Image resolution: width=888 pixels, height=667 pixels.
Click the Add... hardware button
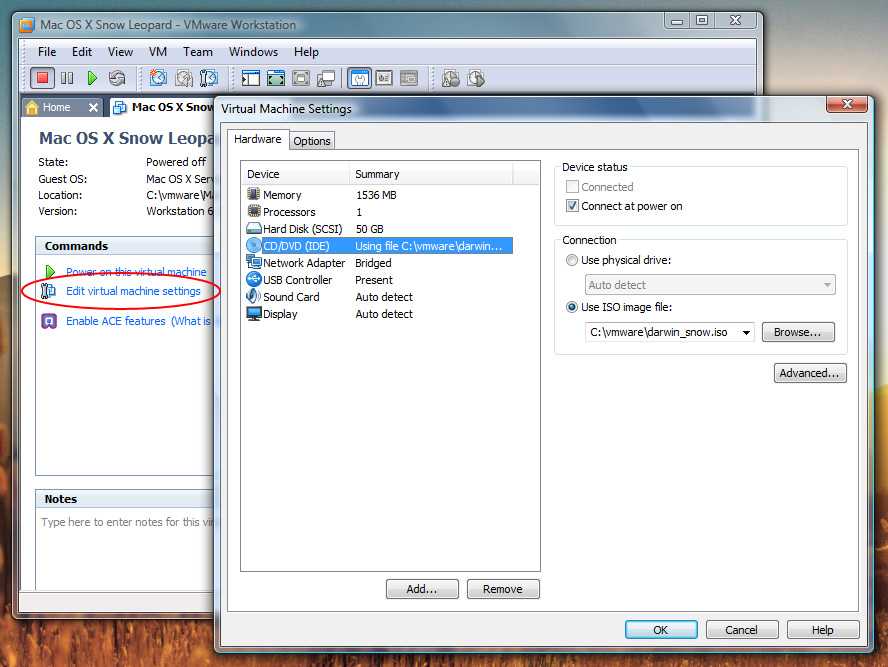click(422, 589)
